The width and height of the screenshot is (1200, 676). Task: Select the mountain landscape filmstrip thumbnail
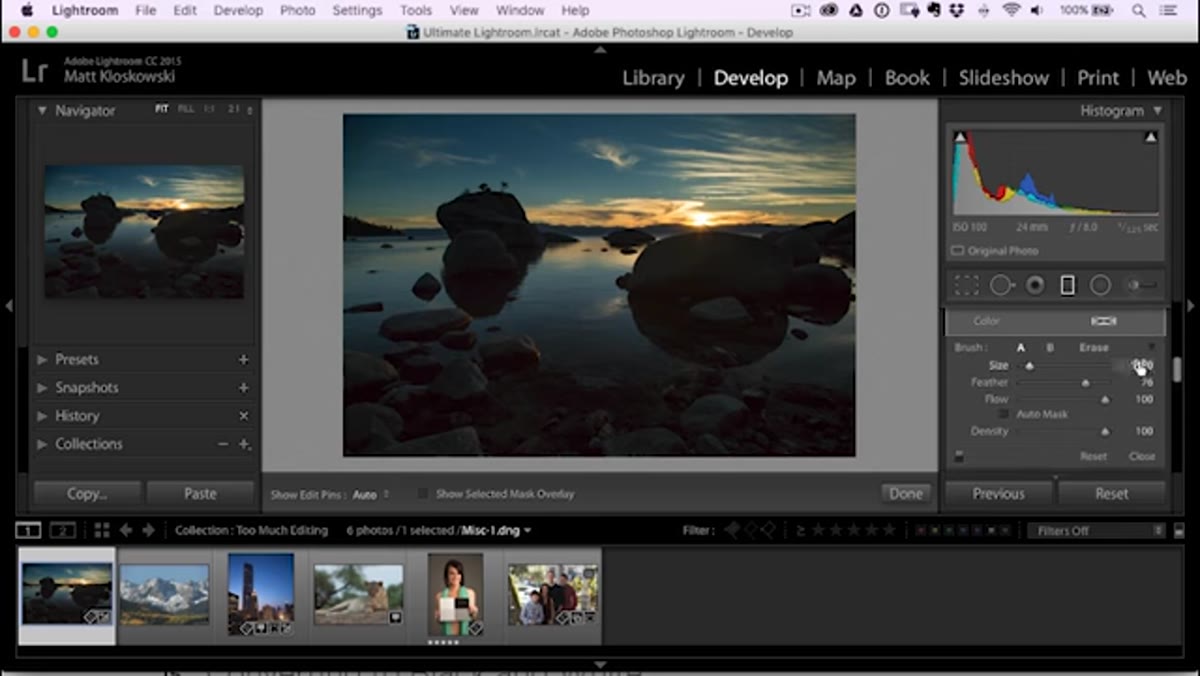[164, 594]
